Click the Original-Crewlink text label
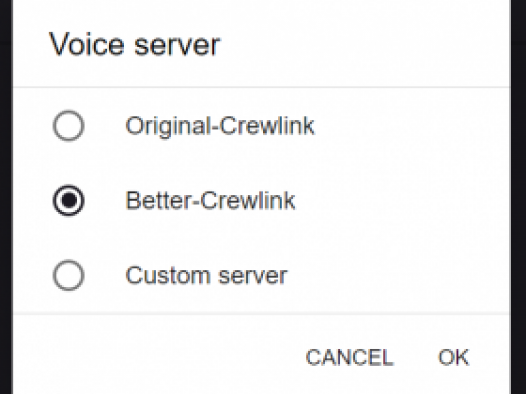The image size is (526, 394). pos(220,126)
